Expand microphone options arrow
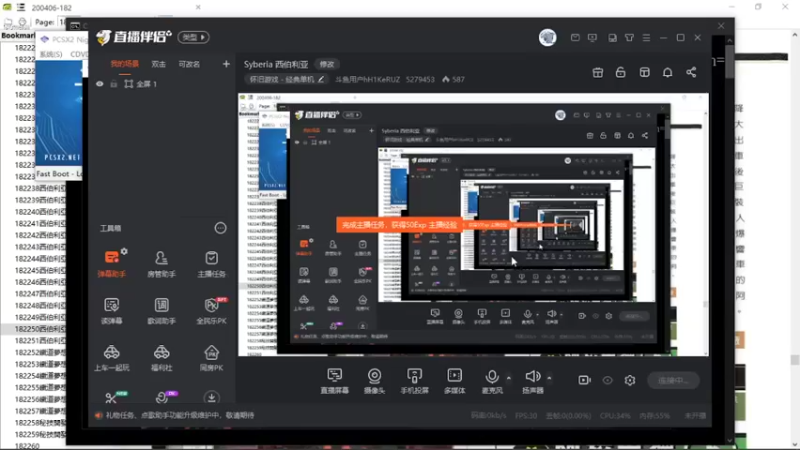Image resolution: width=800 pixels, height=450 pixels. (509, 378)
